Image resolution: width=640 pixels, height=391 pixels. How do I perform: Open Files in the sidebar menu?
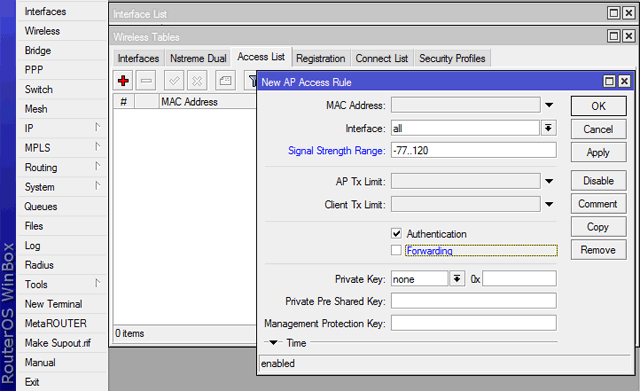(62, 226)
